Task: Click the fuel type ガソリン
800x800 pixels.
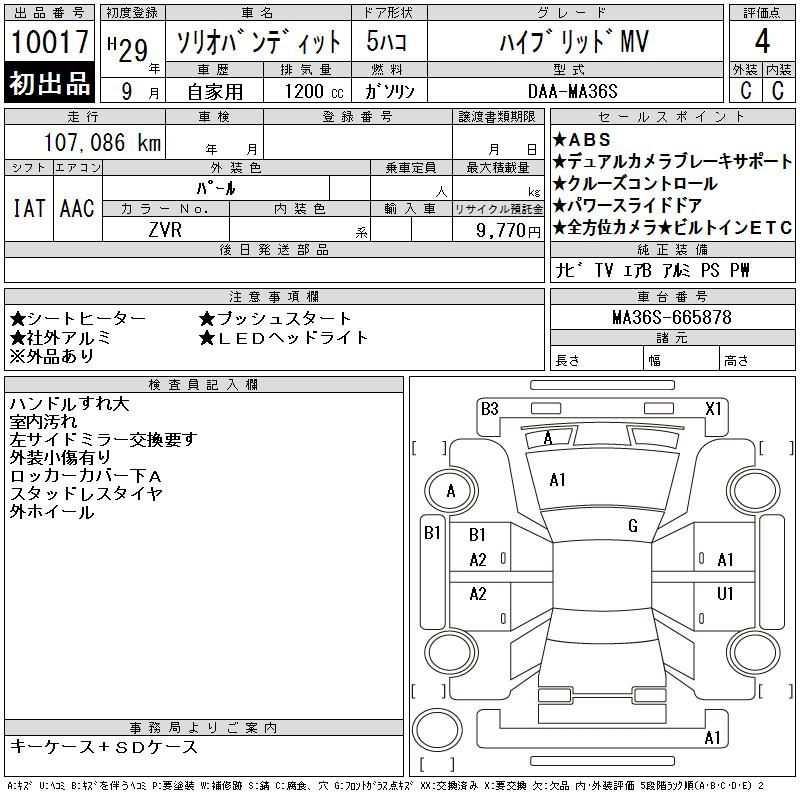Action: coord(389,91)
